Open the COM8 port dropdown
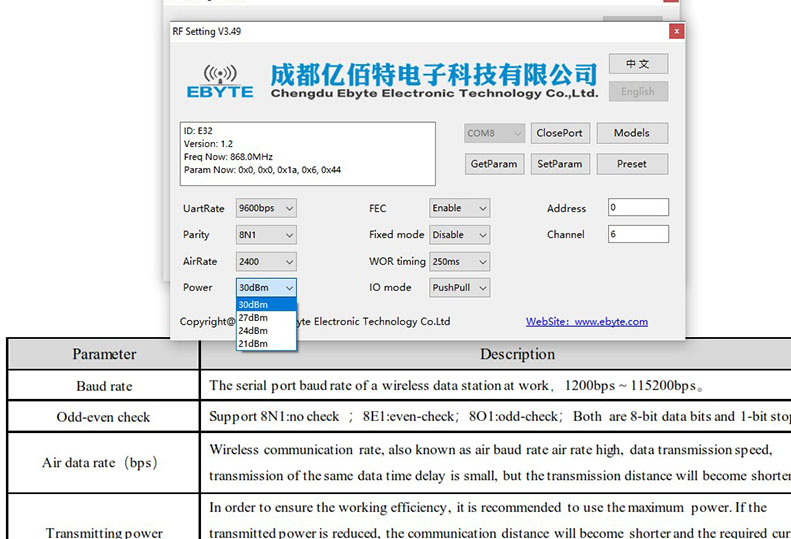The height and width of the screenshot is (539, 791). [494, 133]
